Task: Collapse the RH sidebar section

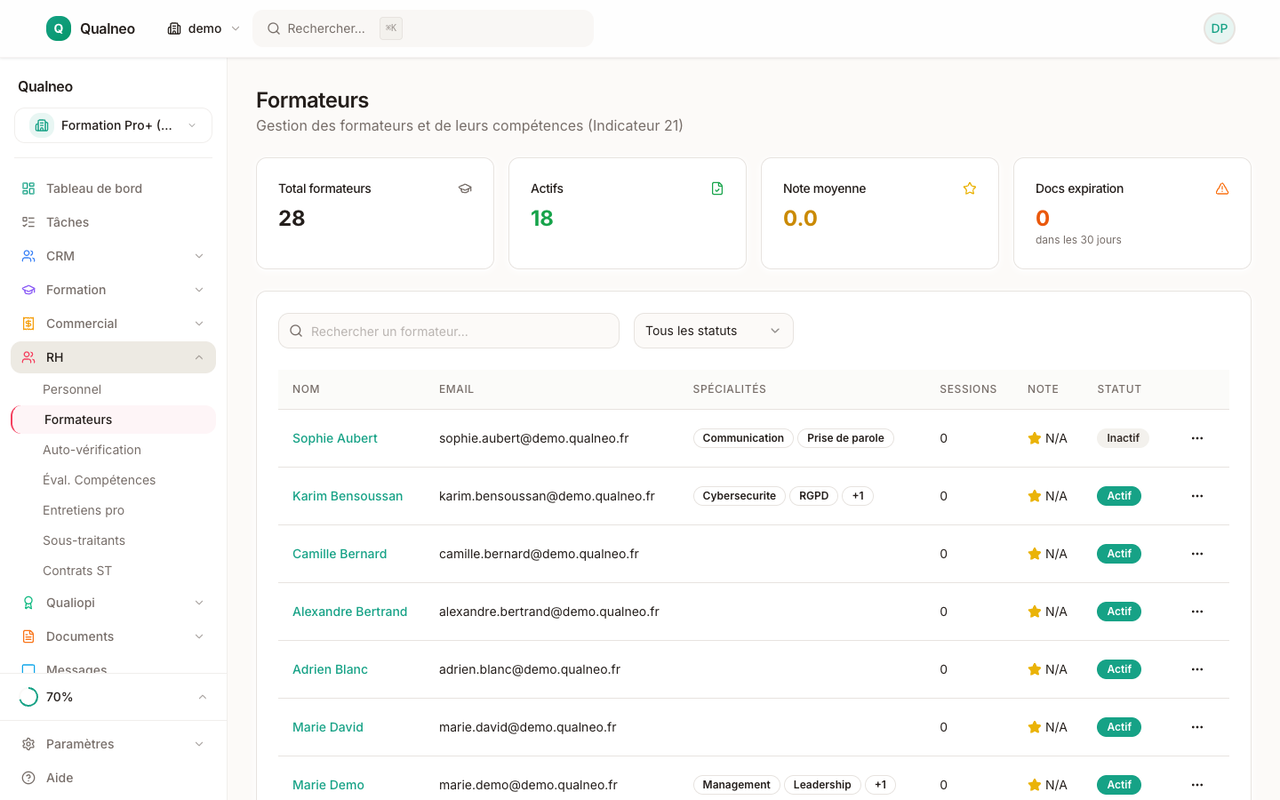Action: [x=199, y=357]
